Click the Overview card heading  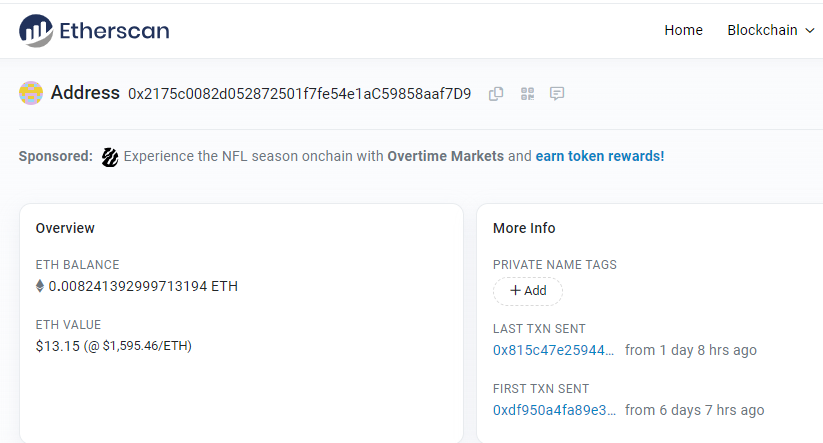64,228
